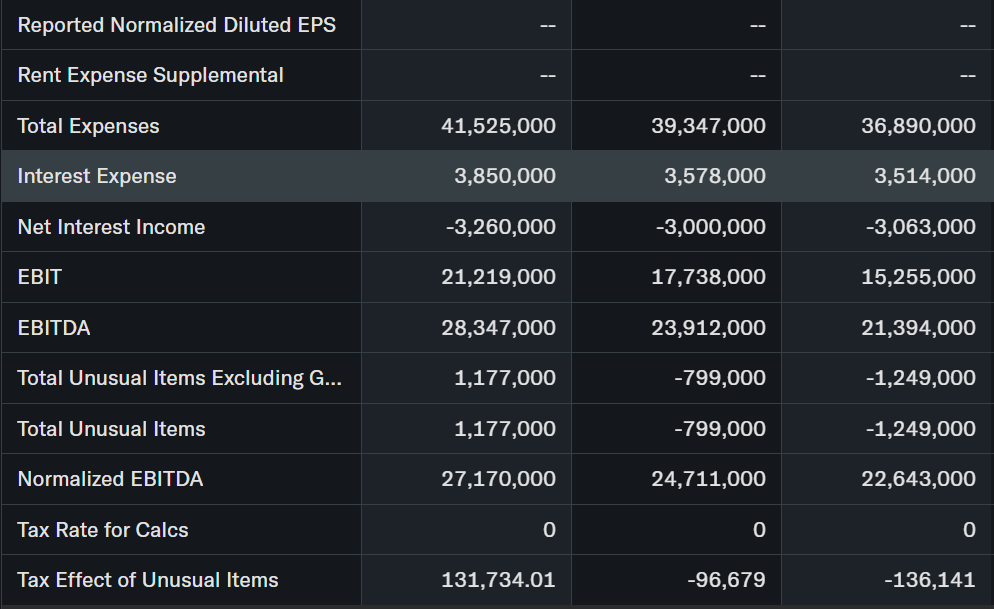Click the Net Interest Income label
This screenshot has height=609, width=994.
(x=111, y=227)
